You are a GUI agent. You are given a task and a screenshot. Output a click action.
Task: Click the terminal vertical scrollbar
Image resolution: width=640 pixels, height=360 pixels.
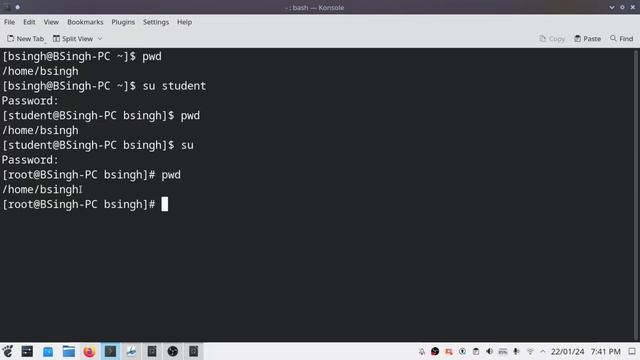pos(637,195)
